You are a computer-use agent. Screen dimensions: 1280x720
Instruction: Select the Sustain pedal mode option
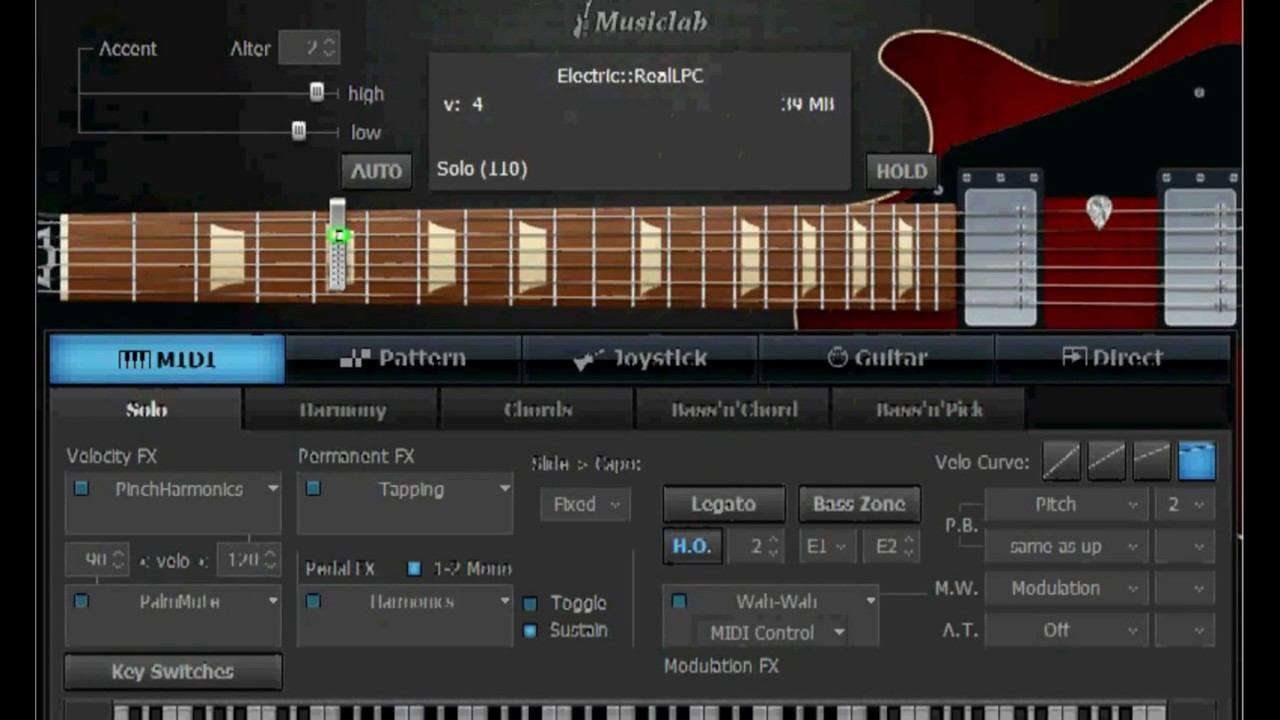(x=530, y=630)
